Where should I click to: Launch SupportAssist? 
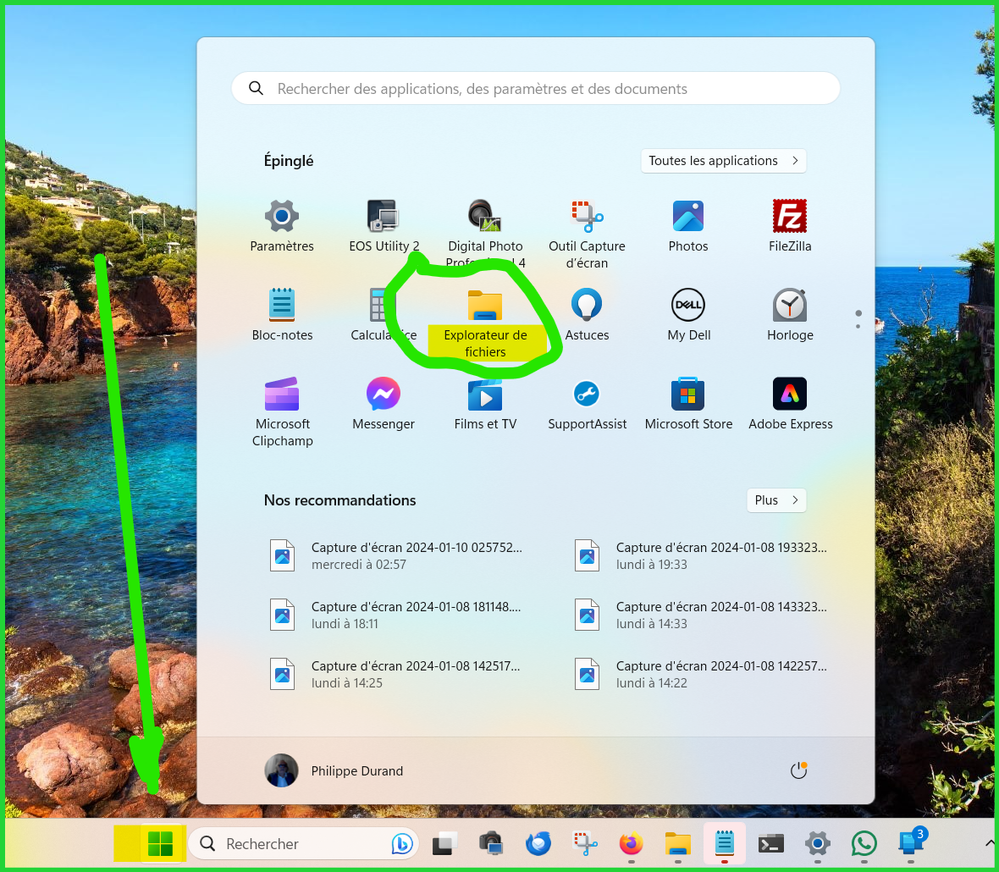[587, 404]
